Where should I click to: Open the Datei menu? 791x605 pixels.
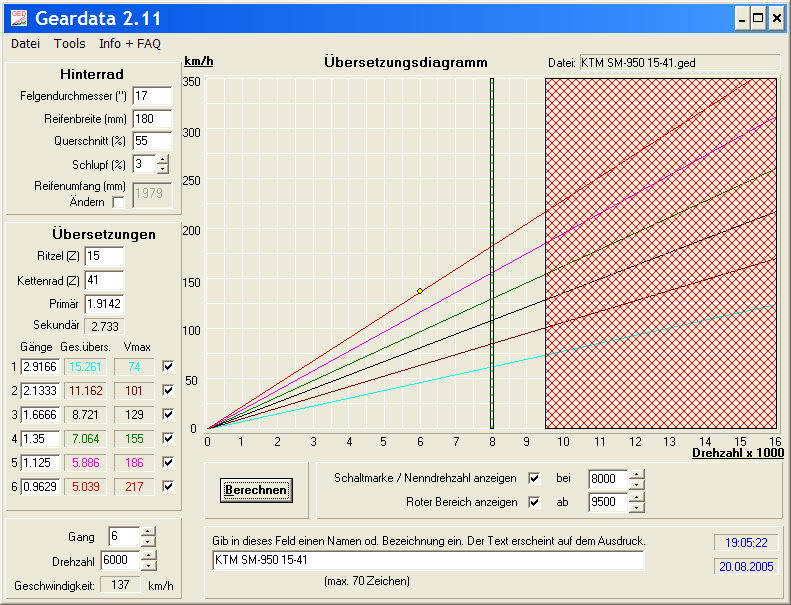(x=25, y=44)
